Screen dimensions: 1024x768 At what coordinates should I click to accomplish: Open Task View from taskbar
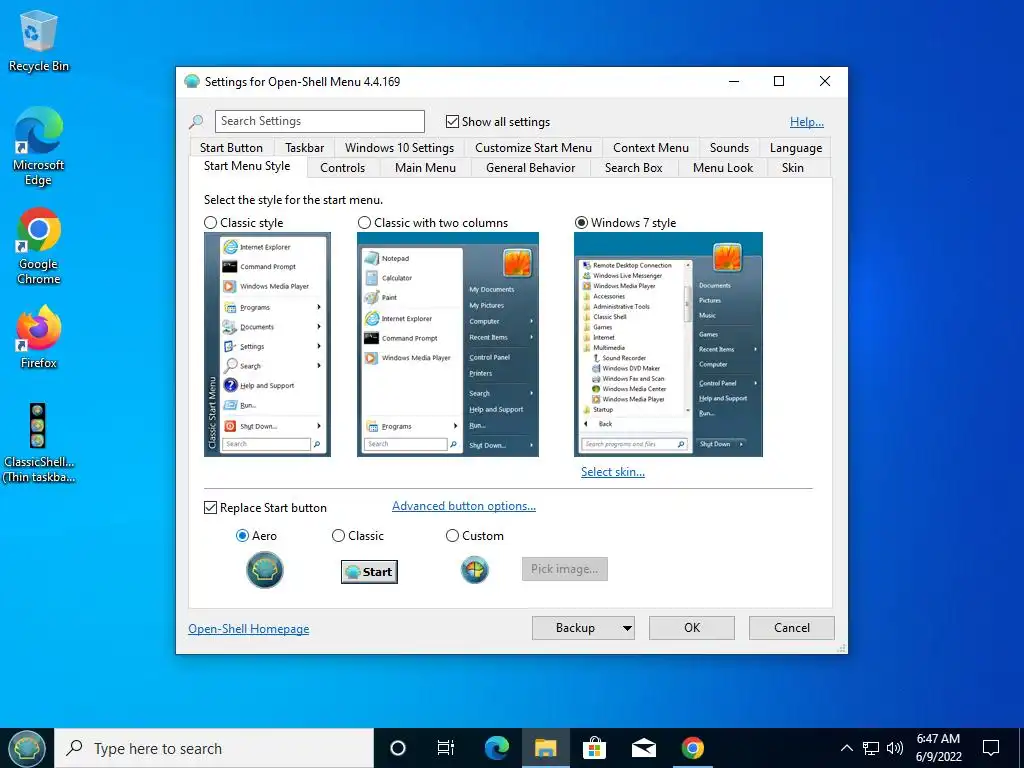(446, 748)
